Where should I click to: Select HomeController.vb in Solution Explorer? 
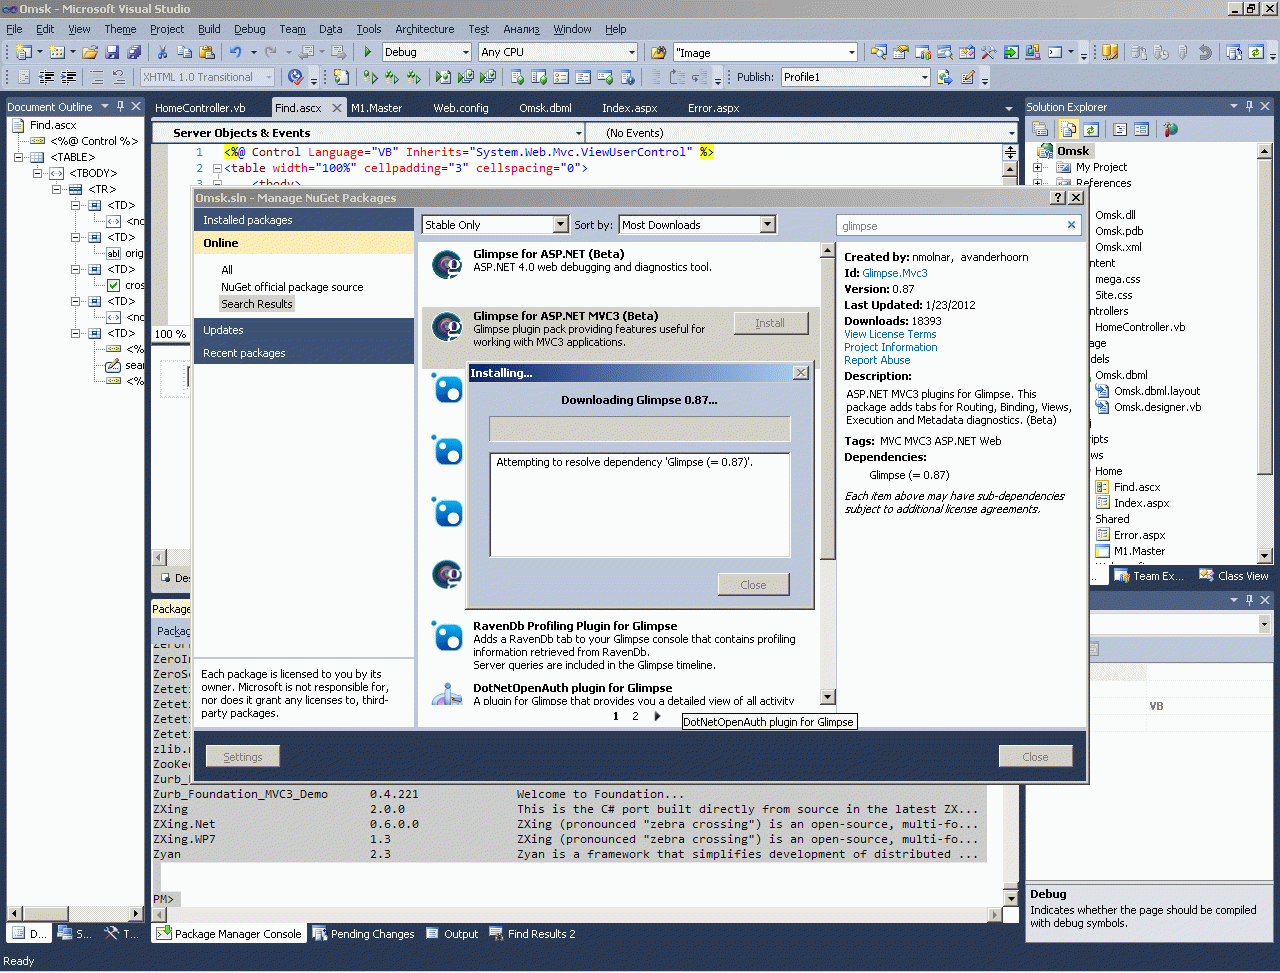point(1140,327)
